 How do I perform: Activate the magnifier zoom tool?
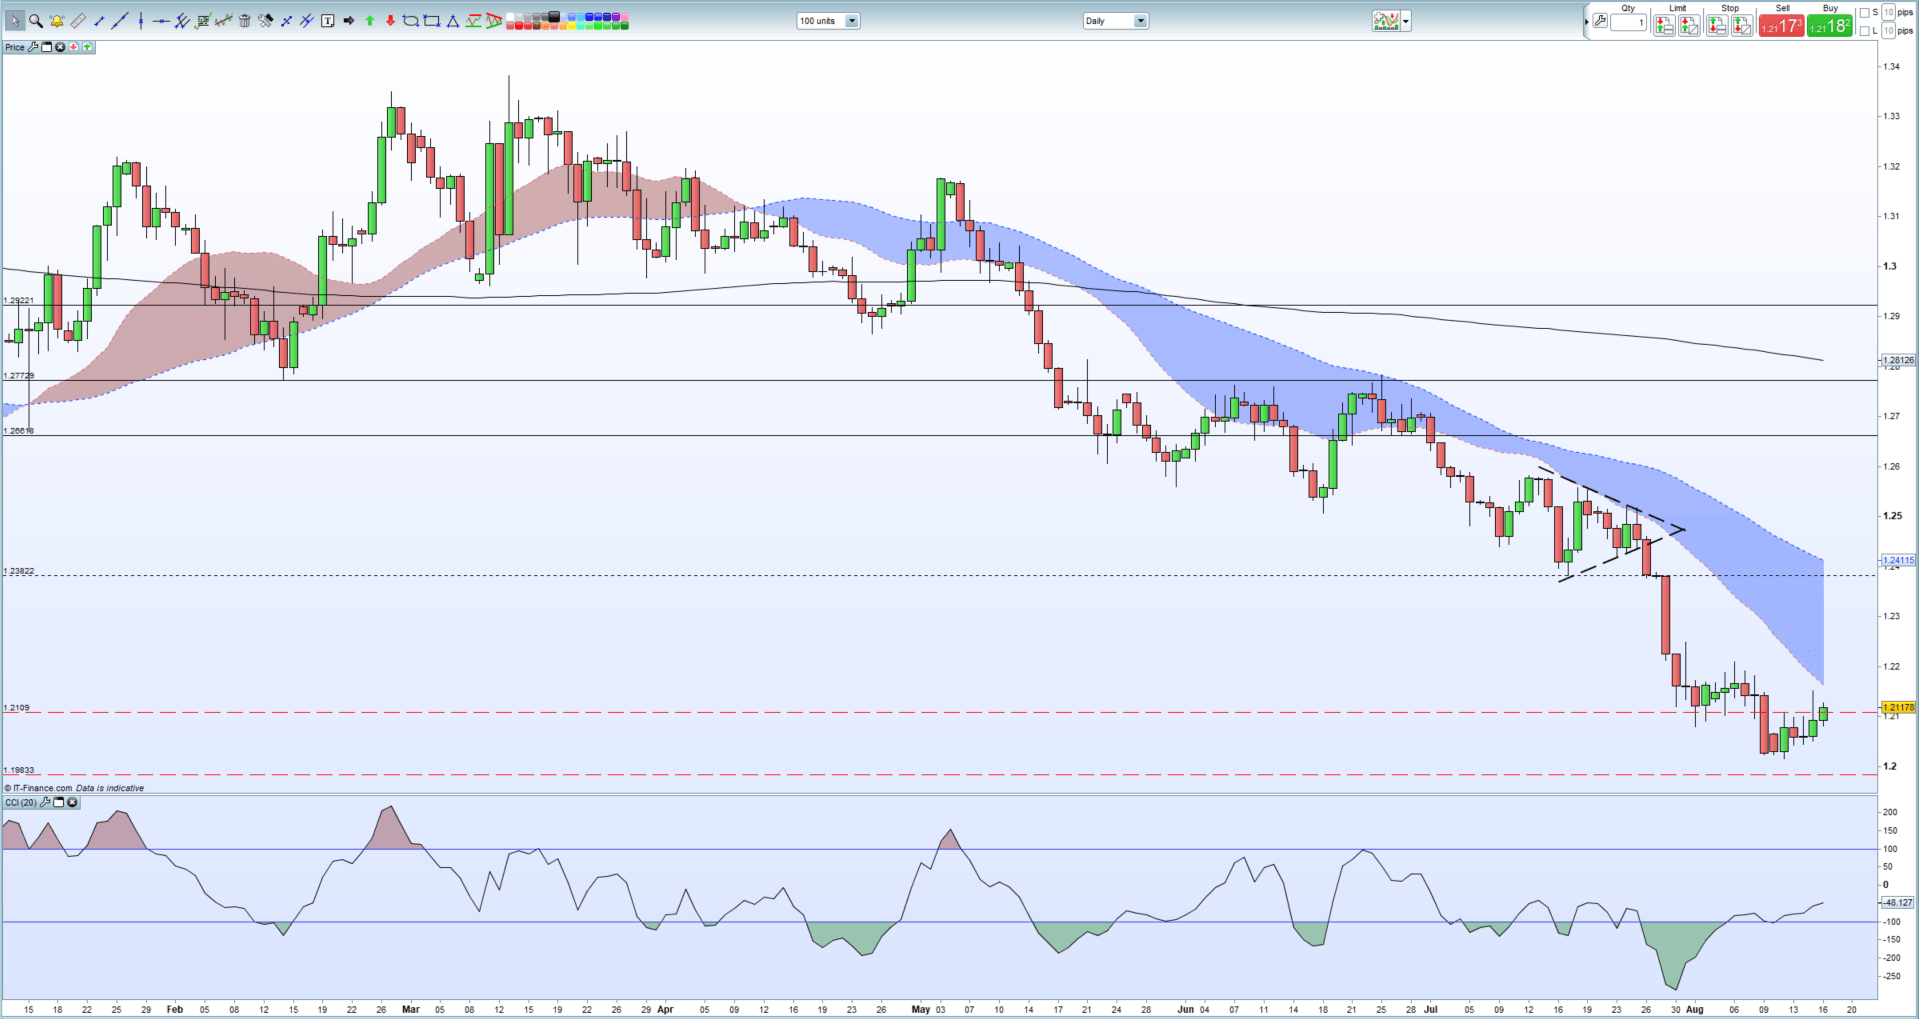[x=36, y=21]
